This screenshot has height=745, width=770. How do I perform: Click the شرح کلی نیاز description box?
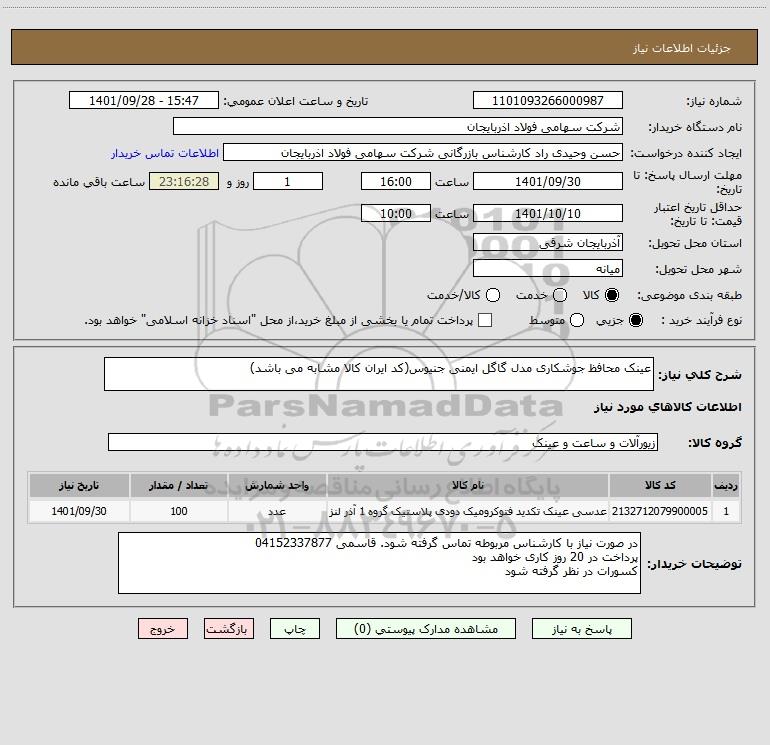(379, 374)
